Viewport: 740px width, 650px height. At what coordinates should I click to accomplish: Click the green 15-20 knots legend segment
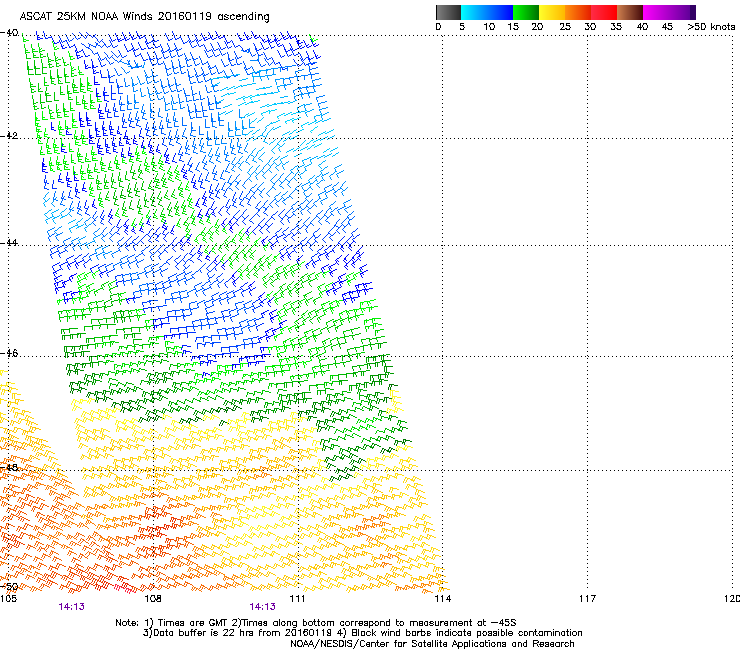tap(526, 12)
